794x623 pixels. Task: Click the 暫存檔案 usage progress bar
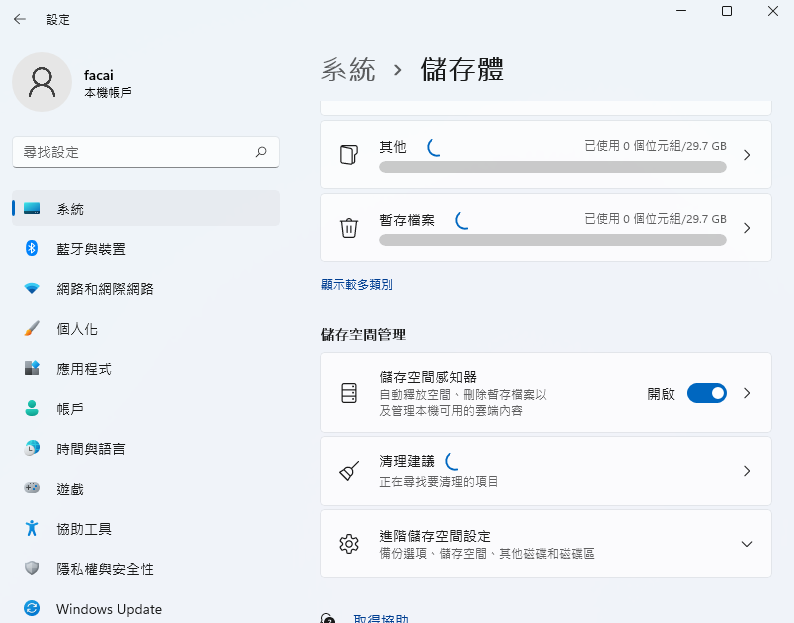click(553, 240)
